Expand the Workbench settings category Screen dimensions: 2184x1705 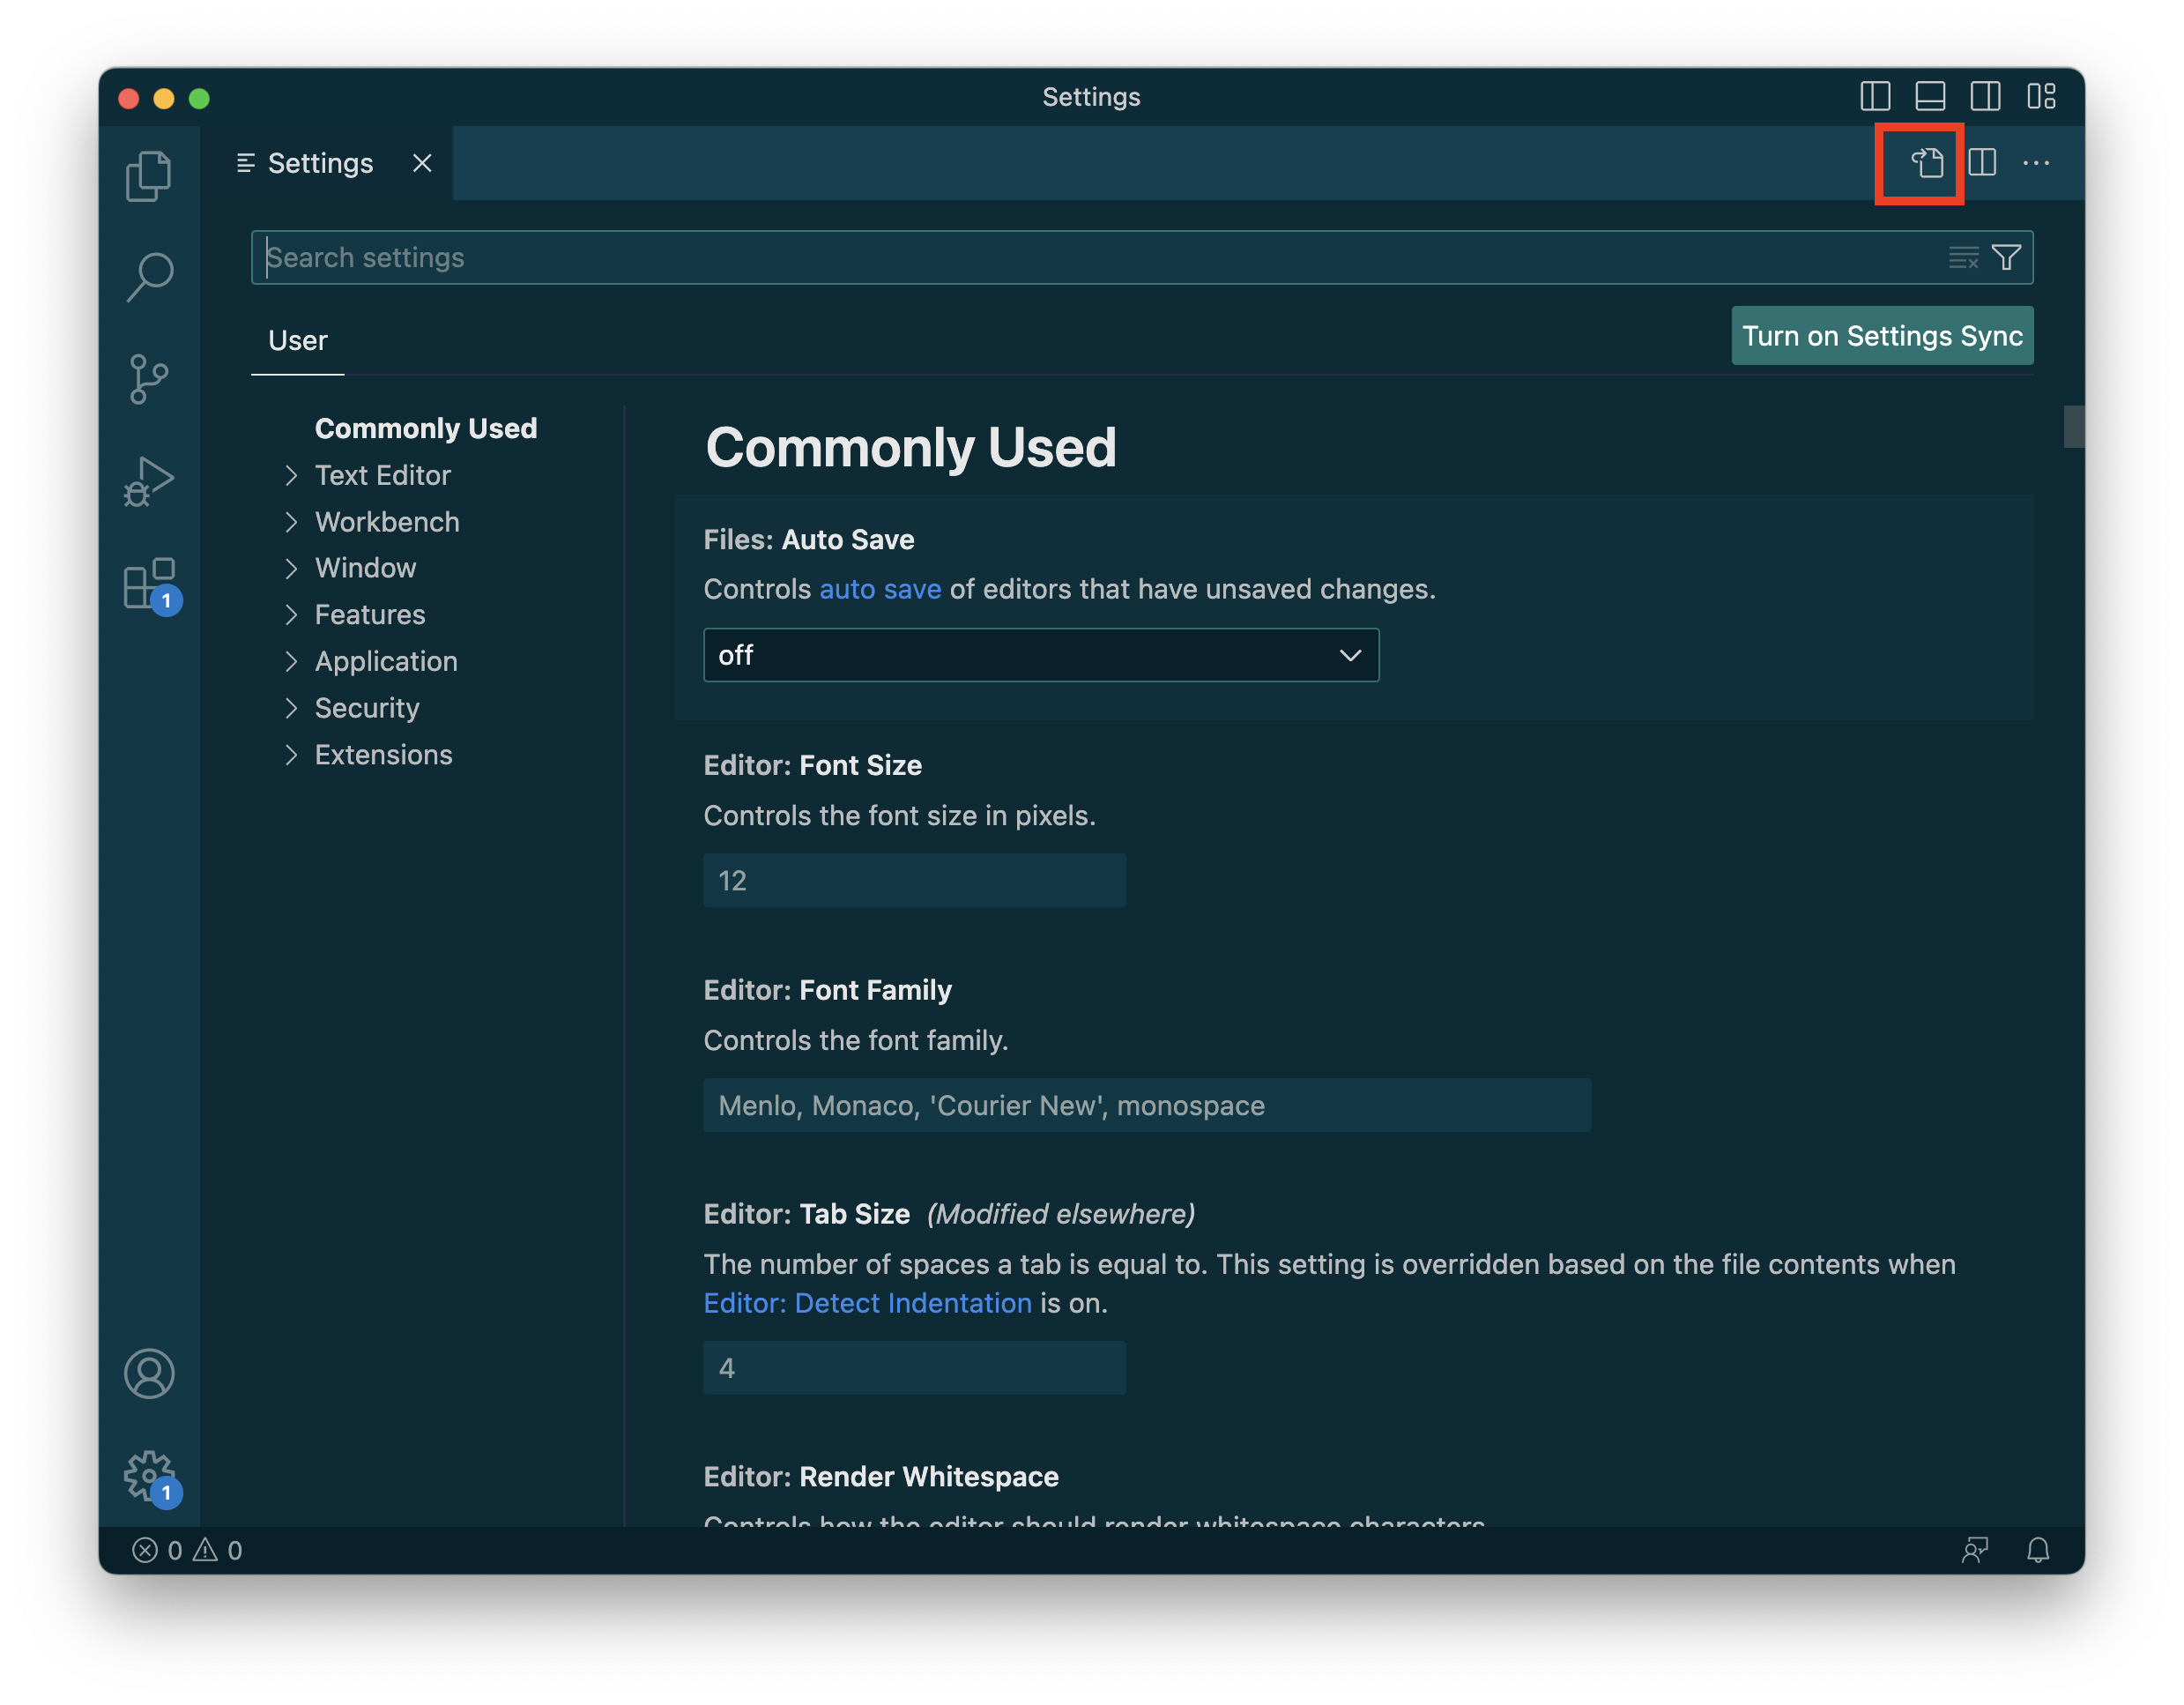click(386, 522)
